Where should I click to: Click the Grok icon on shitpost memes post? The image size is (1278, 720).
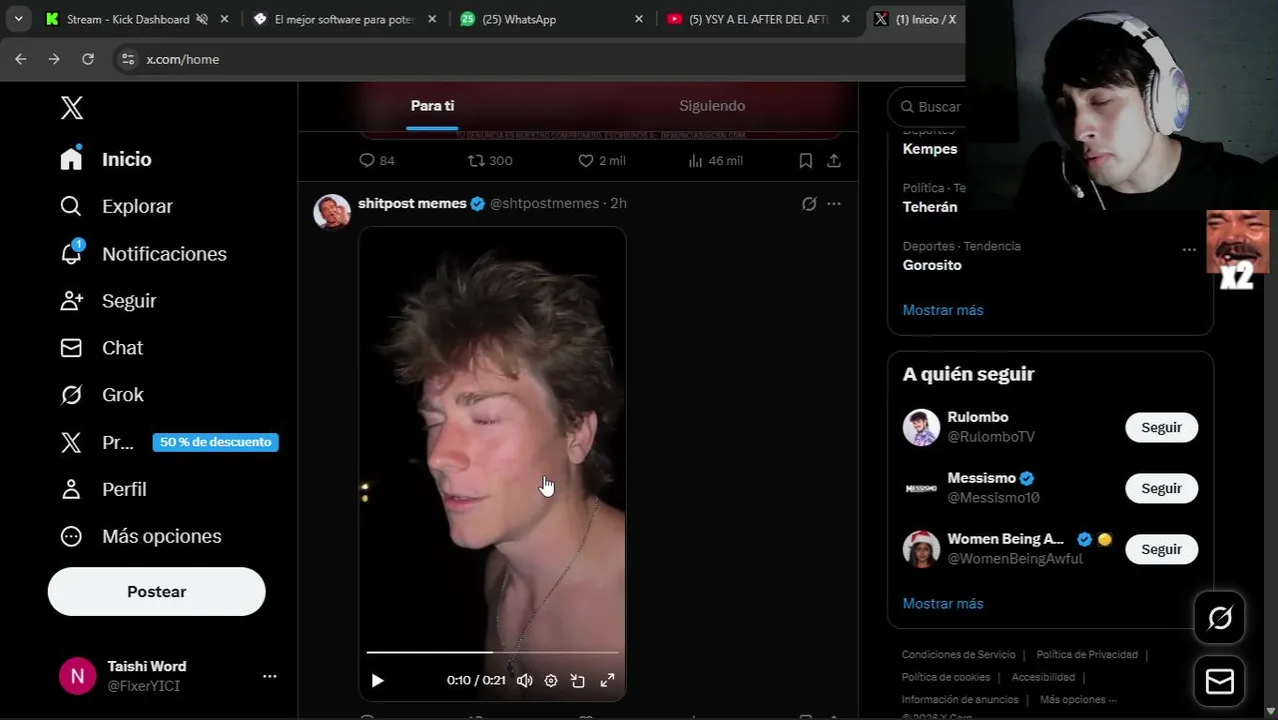pos(809,204)
